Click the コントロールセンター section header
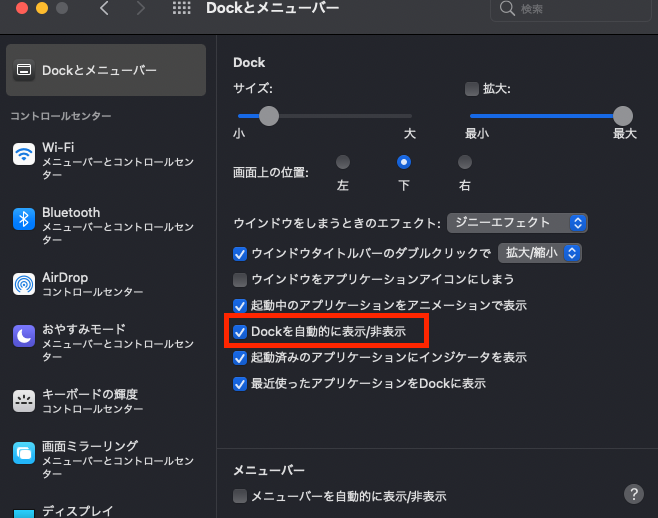658x518 pixels. tap(61, 116)
